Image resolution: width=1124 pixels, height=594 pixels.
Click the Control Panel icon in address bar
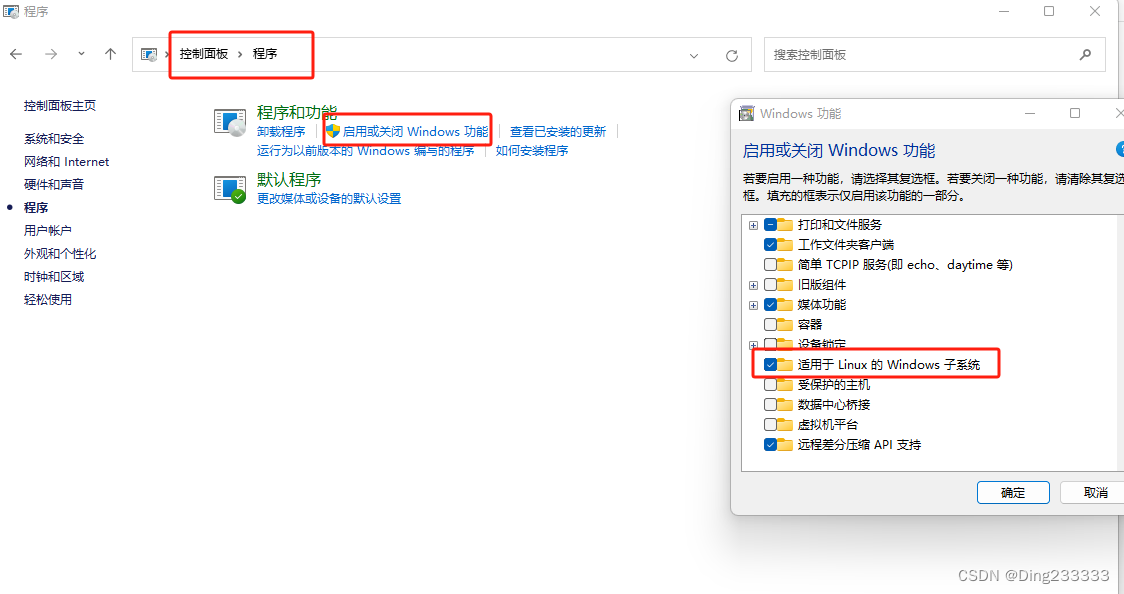pyautogui.click(x=148, y=54)
